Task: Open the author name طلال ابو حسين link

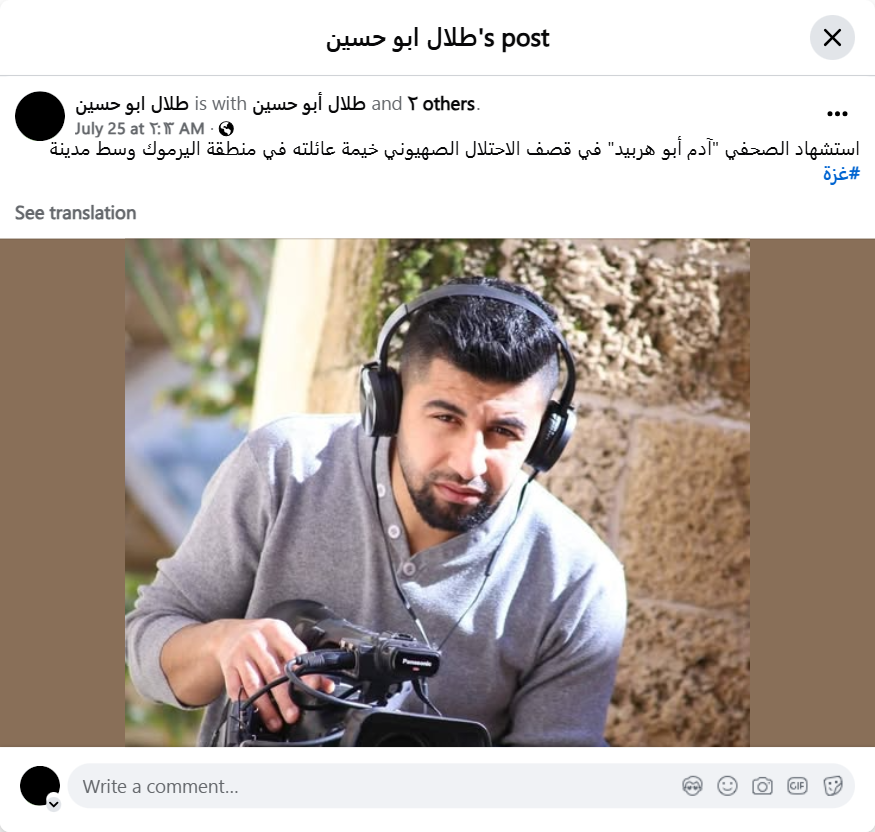Action: coord(132,104)
